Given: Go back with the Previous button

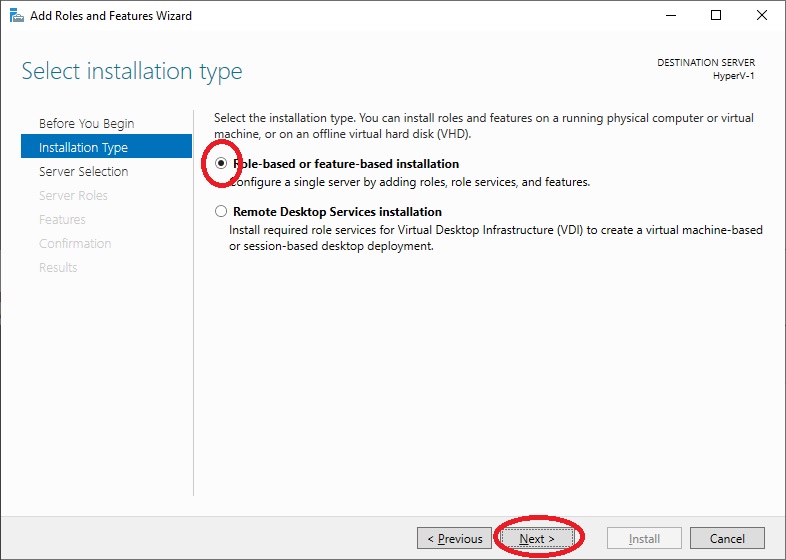Looking at the screenshot, I should click(x=454, y=538).
